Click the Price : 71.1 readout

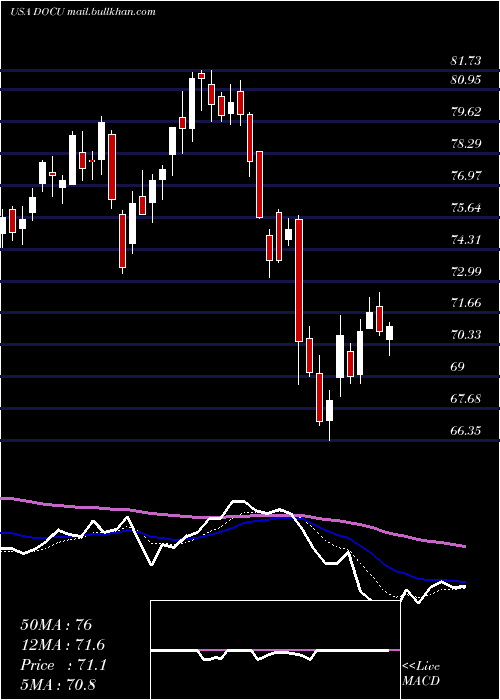[63, 665]
